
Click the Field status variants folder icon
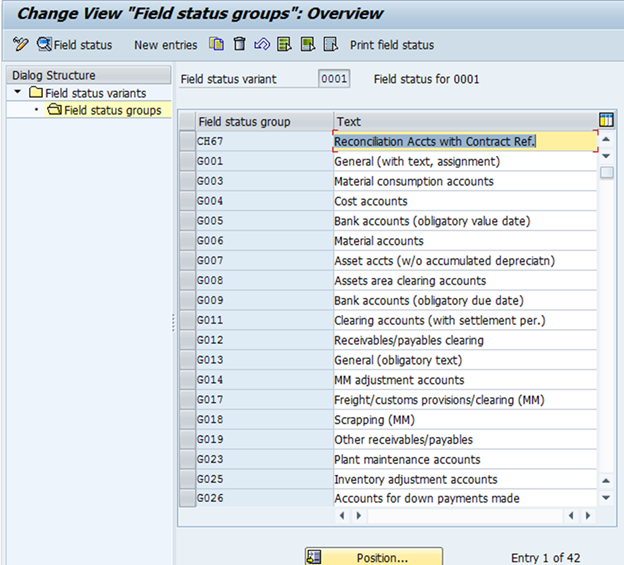tap(36, 92)
